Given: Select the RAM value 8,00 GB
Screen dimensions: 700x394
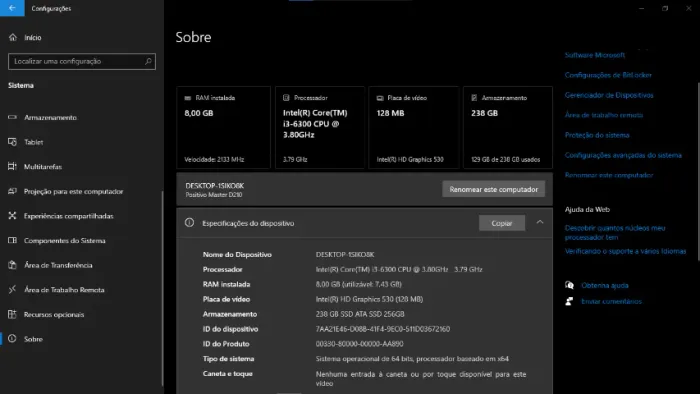Looking at the screenshot, I should point(199,113).
